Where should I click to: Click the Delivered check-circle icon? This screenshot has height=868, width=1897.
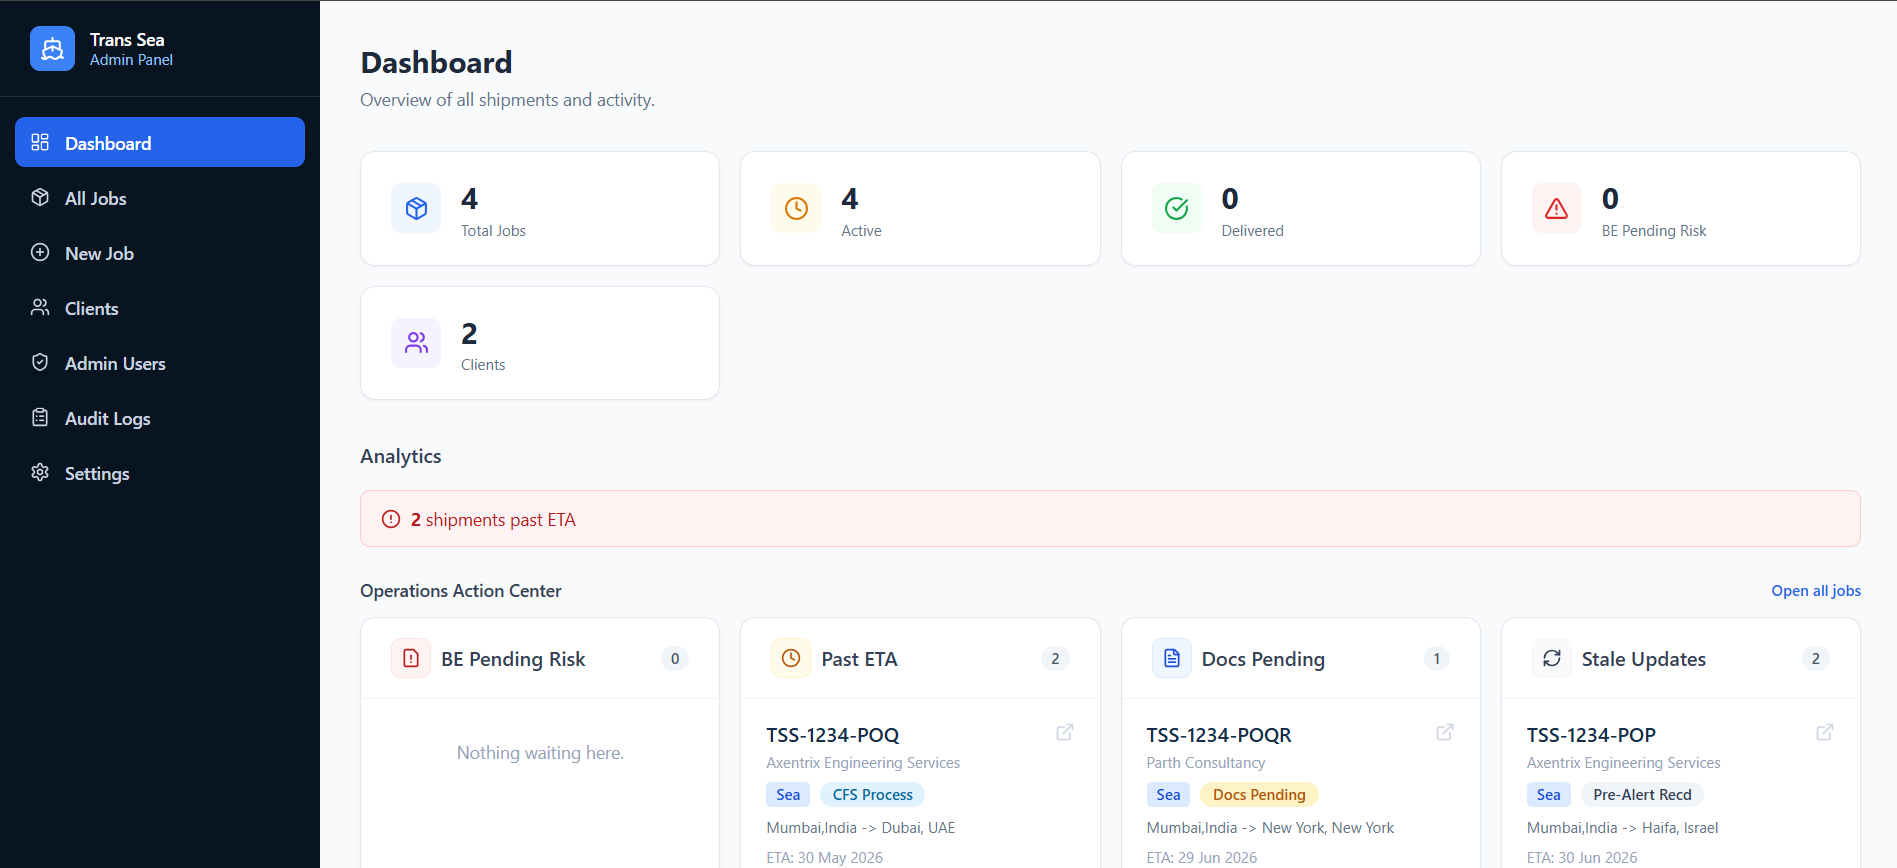[x=1177, y=208]
